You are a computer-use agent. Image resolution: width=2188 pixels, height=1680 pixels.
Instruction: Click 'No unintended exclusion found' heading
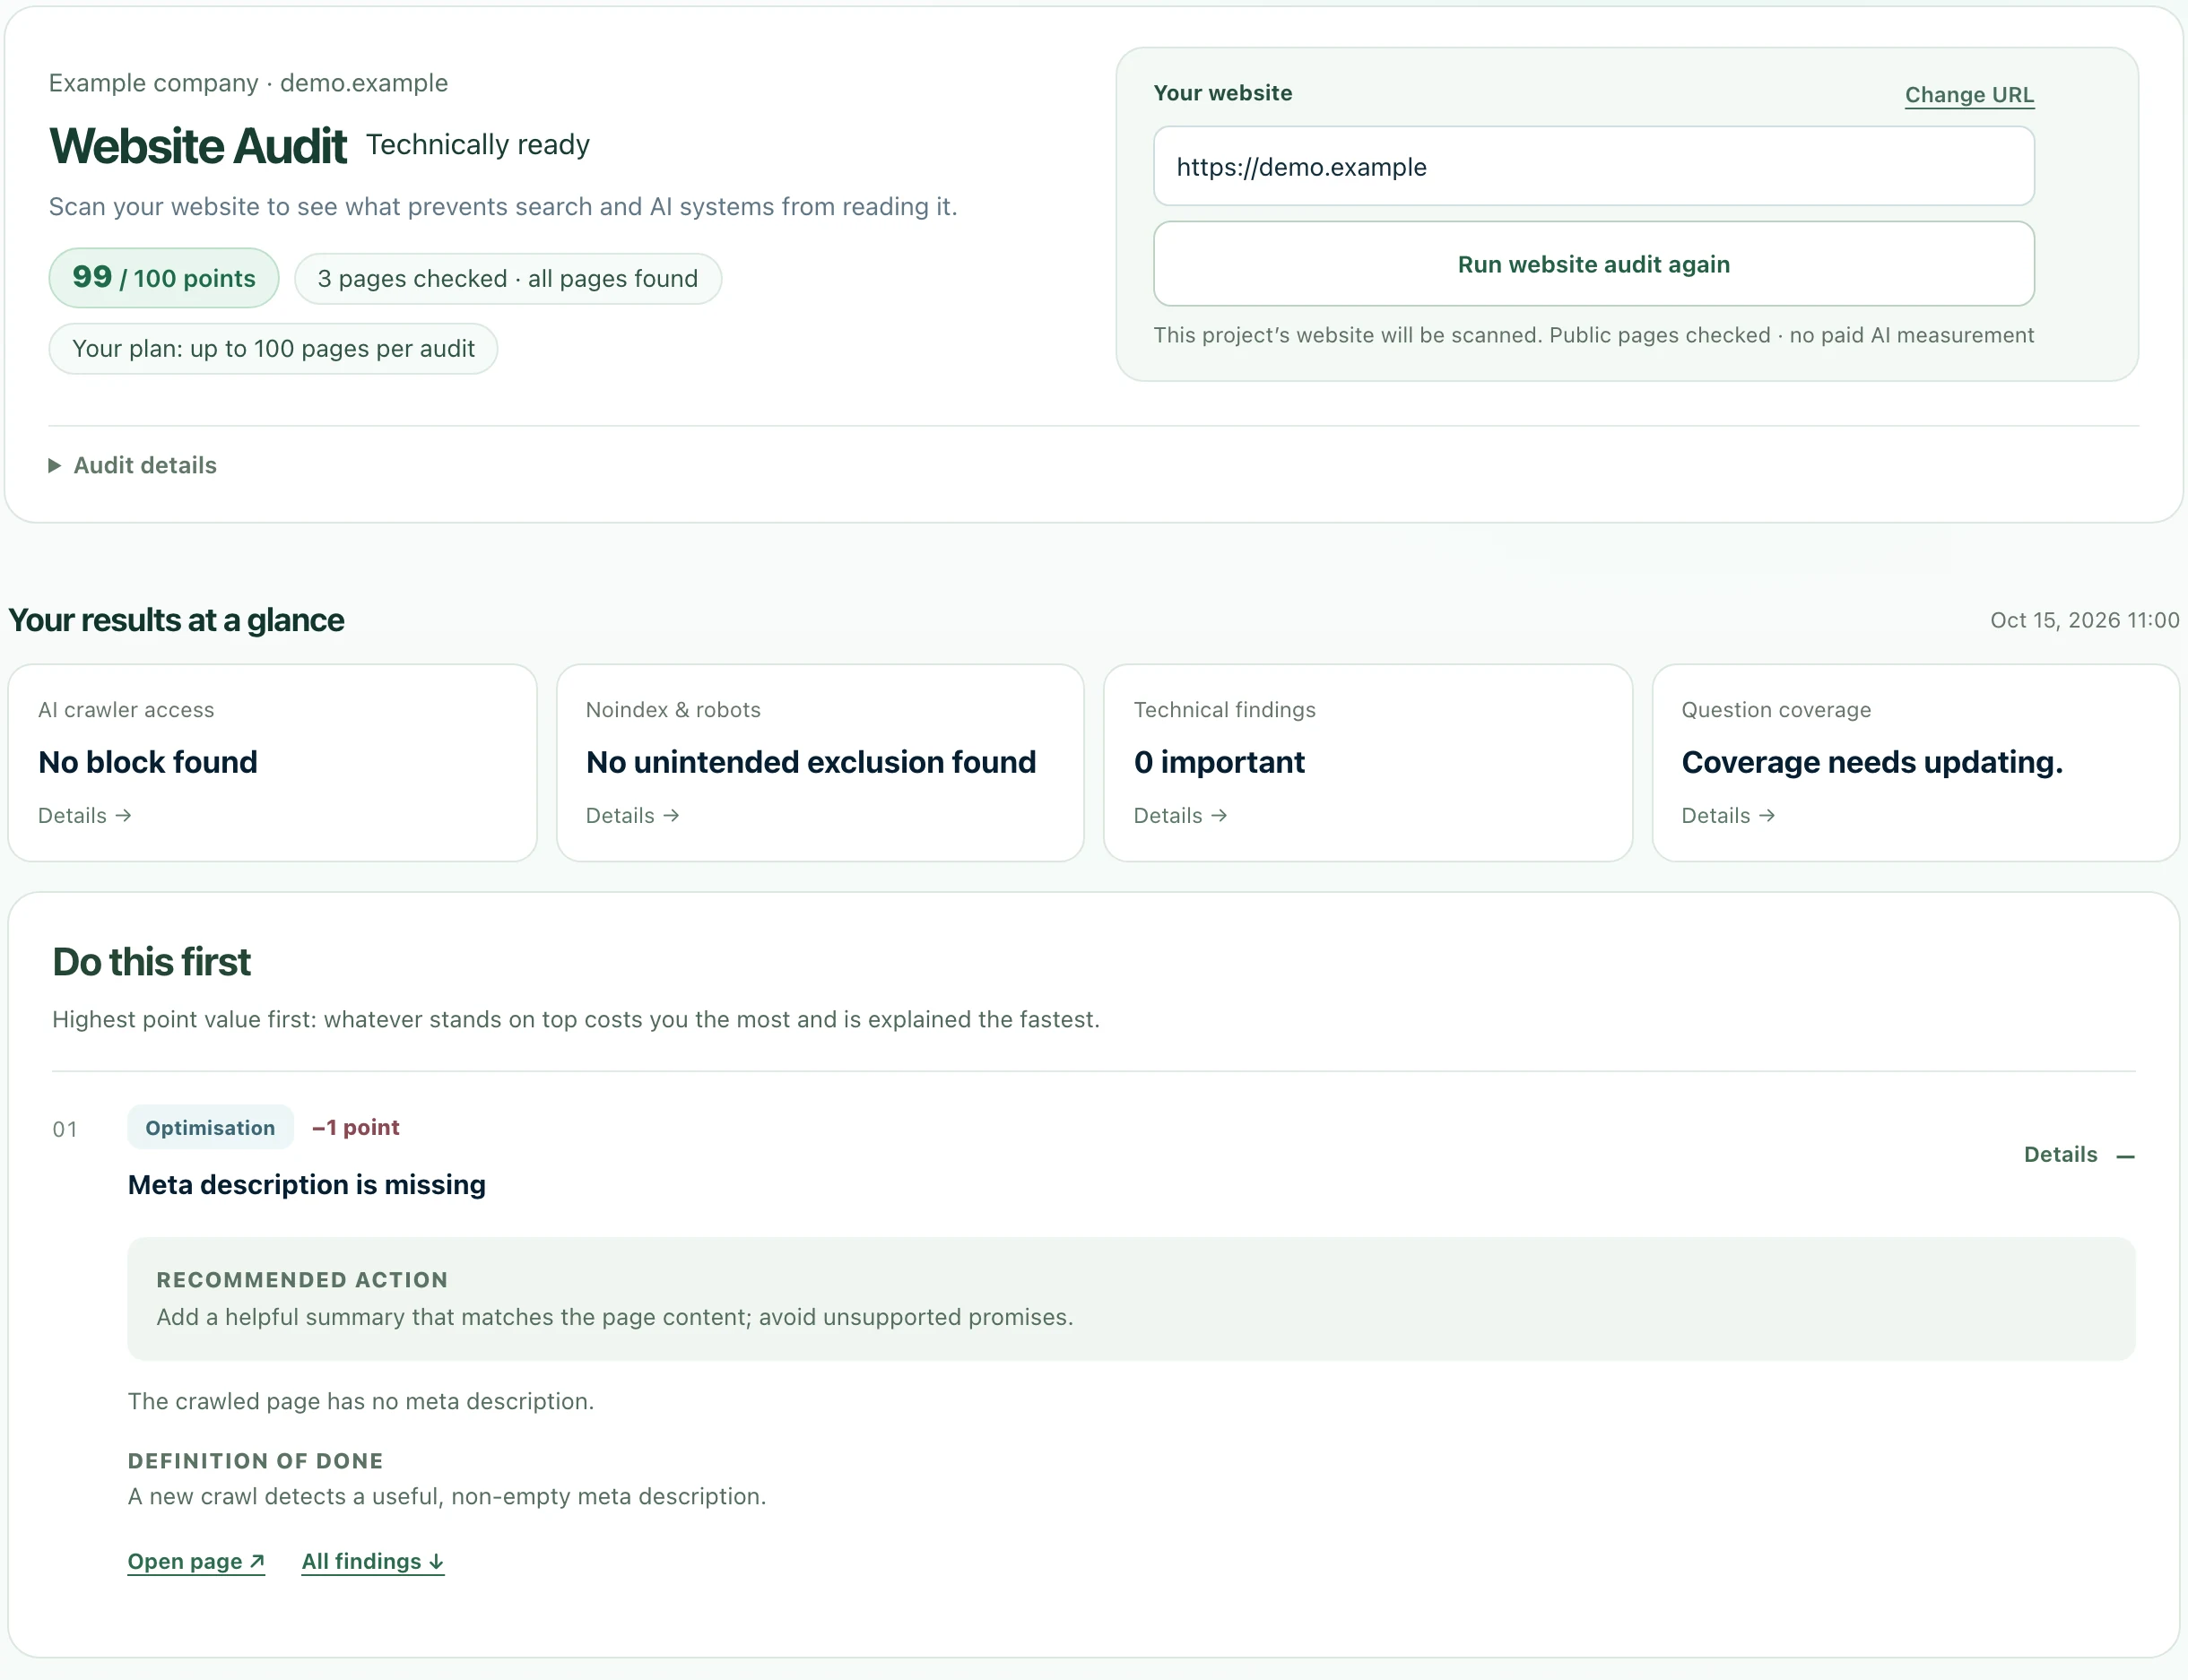tap(811, 762)
